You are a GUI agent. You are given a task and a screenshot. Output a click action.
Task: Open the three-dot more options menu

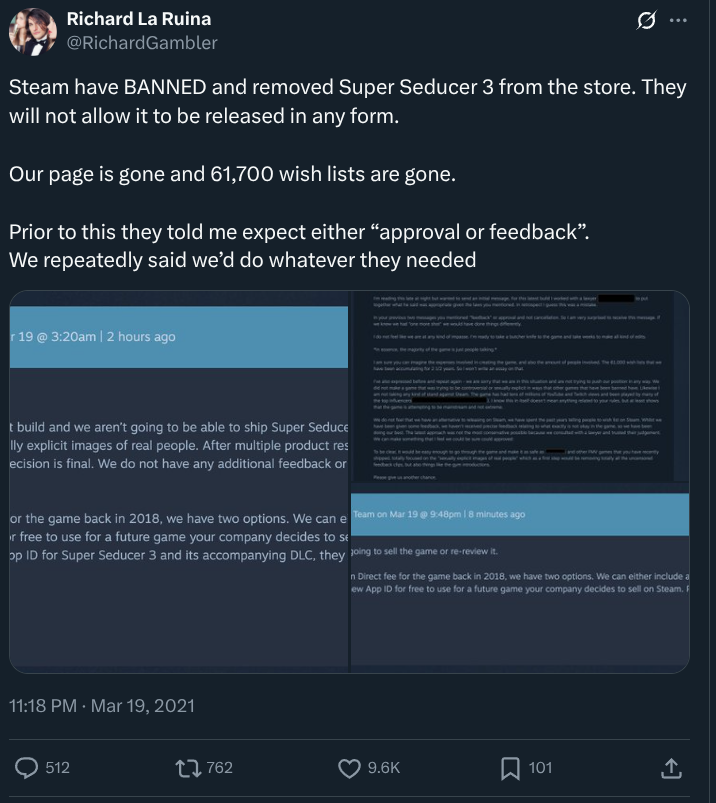click(679, 20)
